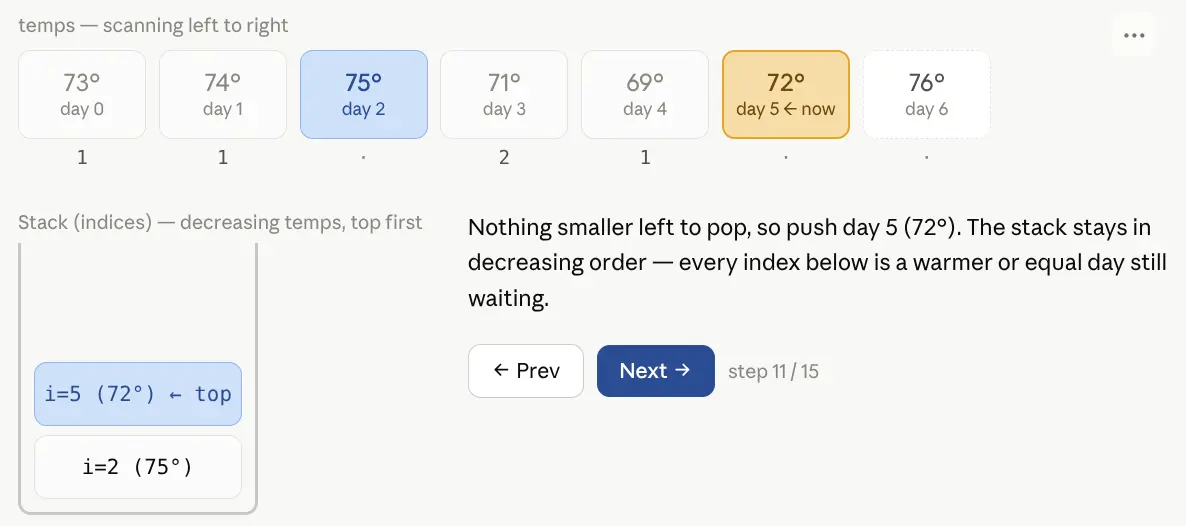Click the 'temps — scanning left to right' heading
The height and width of the screenshot is (526, 1186).
pos(153,26)
